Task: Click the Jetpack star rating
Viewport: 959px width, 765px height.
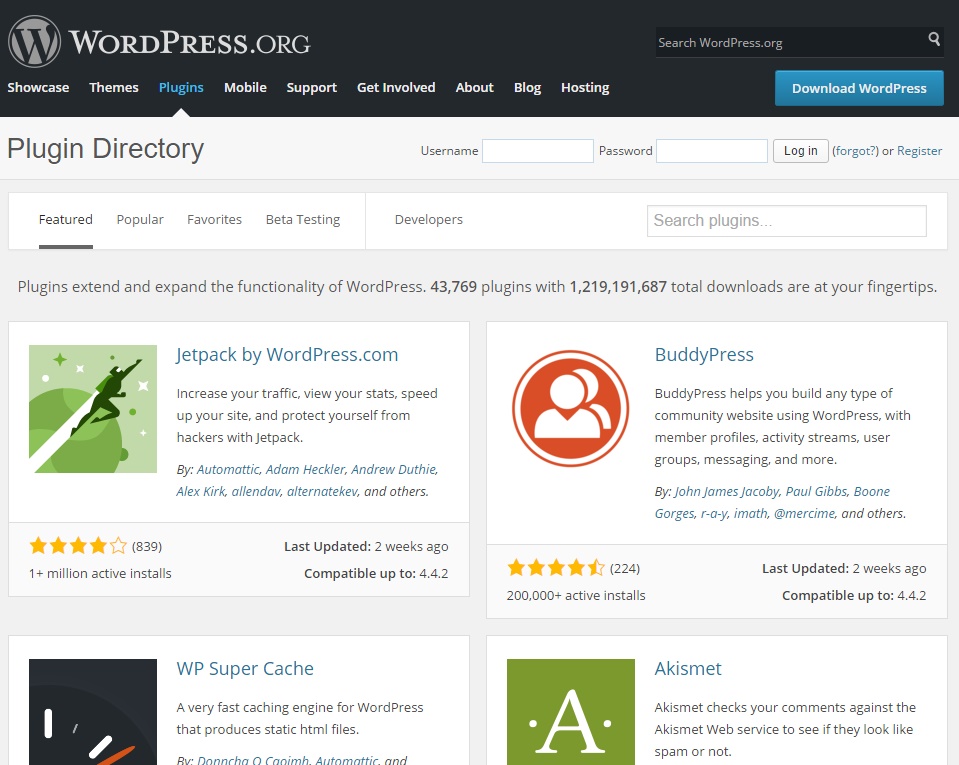Action: tap(78, 545)
